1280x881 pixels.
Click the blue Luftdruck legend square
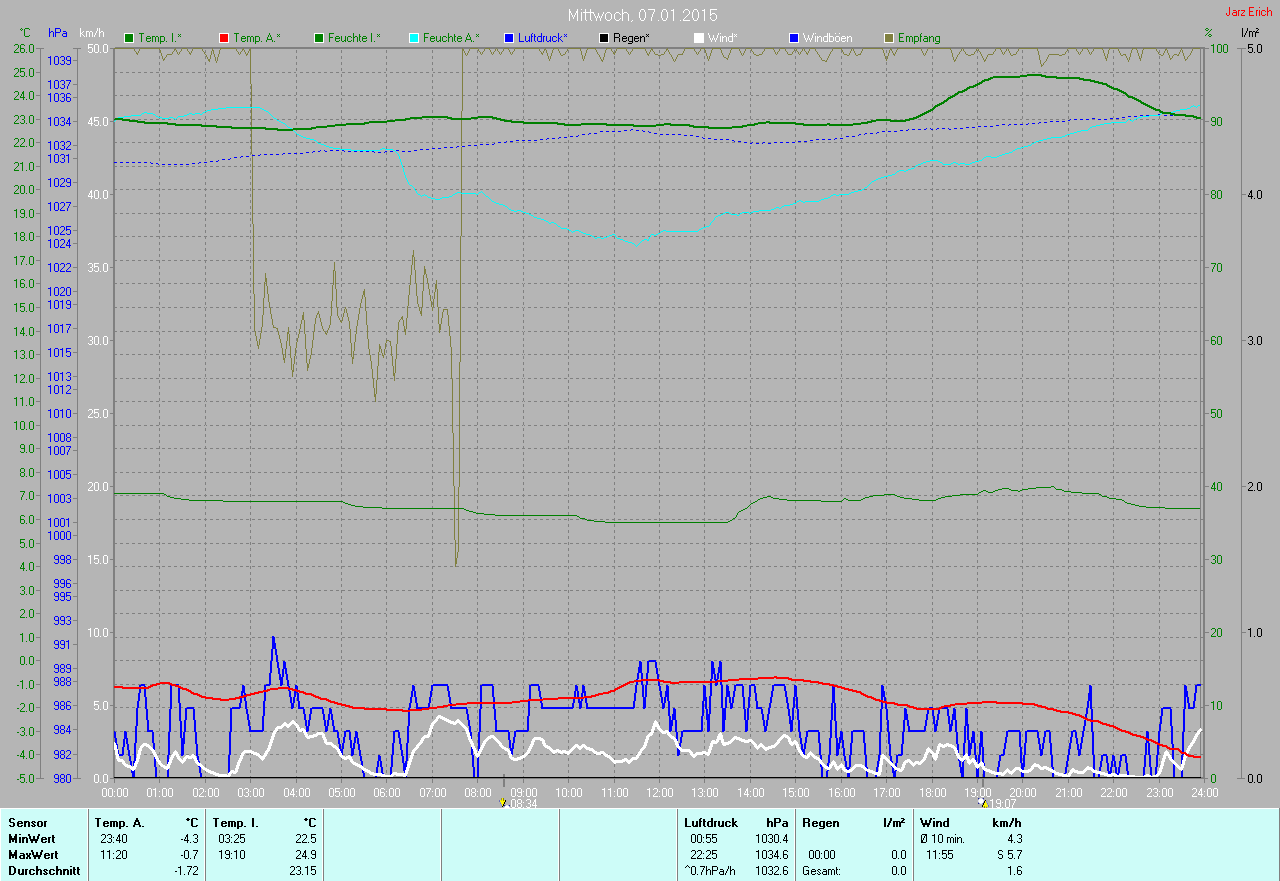[509, 38]
